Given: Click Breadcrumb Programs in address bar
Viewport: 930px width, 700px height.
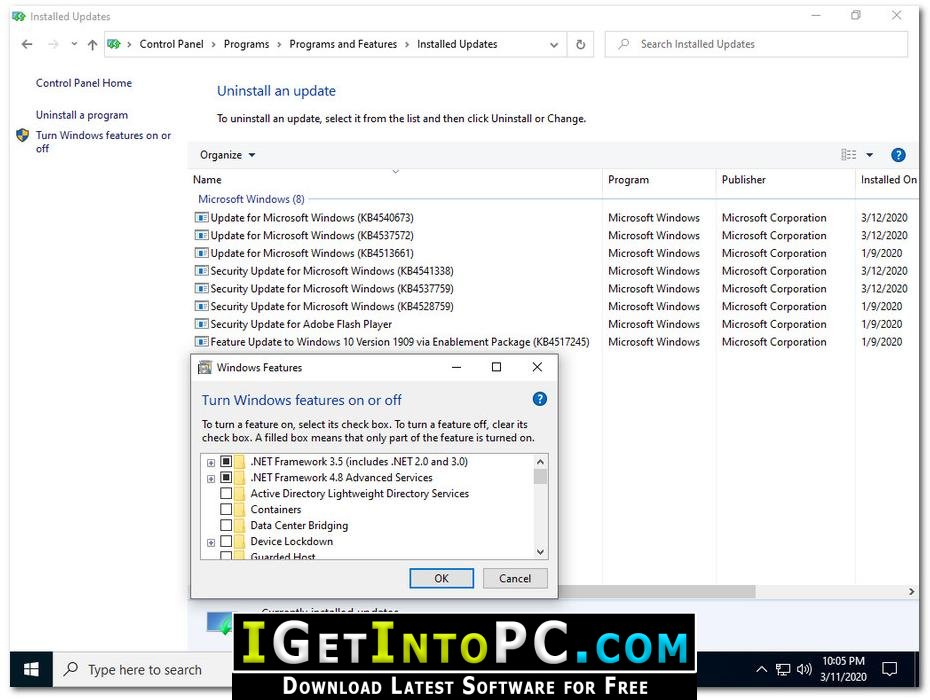Looking at the screenshot, I should click(246, 44).
